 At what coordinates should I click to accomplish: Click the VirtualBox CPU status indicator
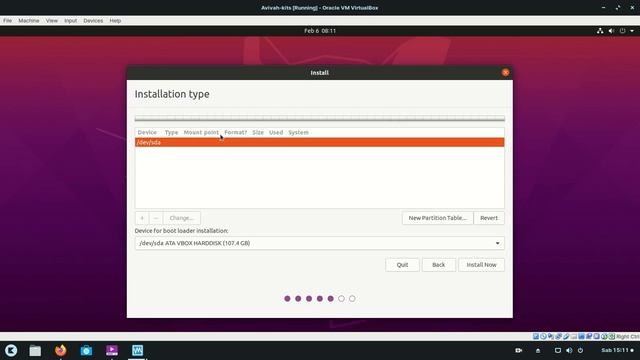[x=596, y=336]
